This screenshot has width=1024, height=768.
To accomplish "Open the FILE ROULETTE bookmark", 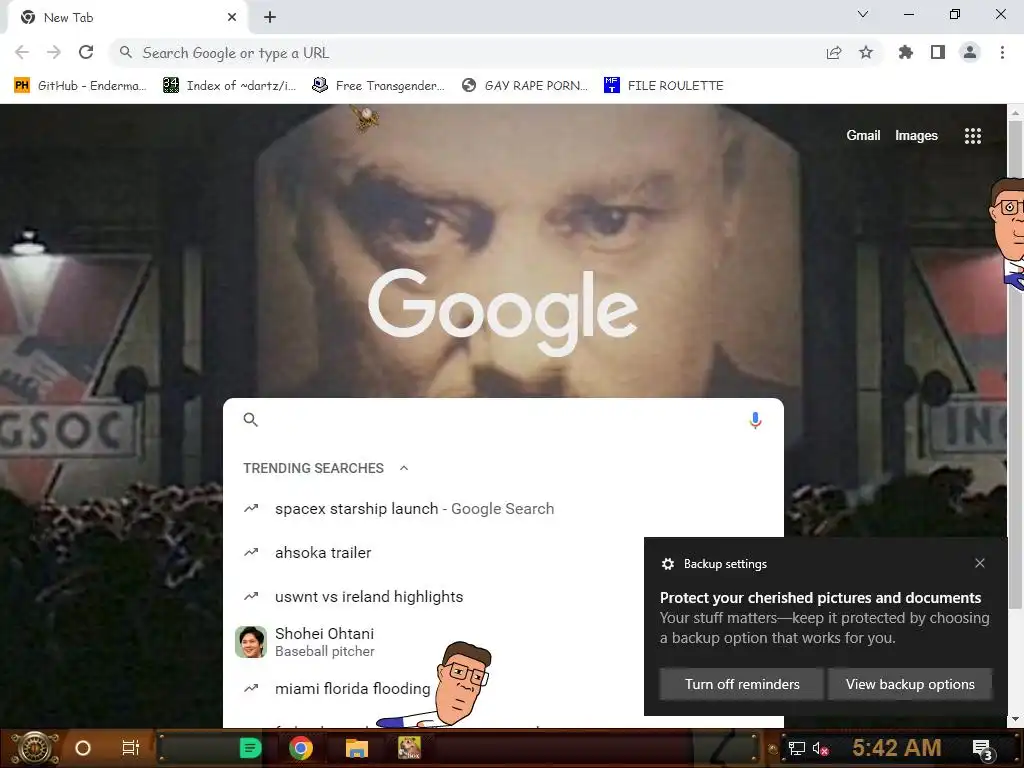I will click(664, 86).
